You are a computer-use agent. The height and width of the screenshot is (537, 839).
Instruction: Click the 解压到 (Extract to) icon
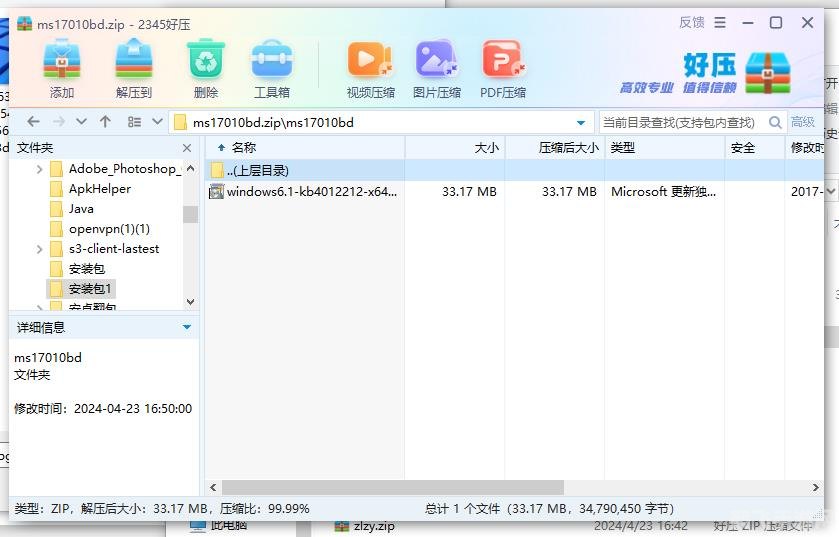[x=134, y=68]
